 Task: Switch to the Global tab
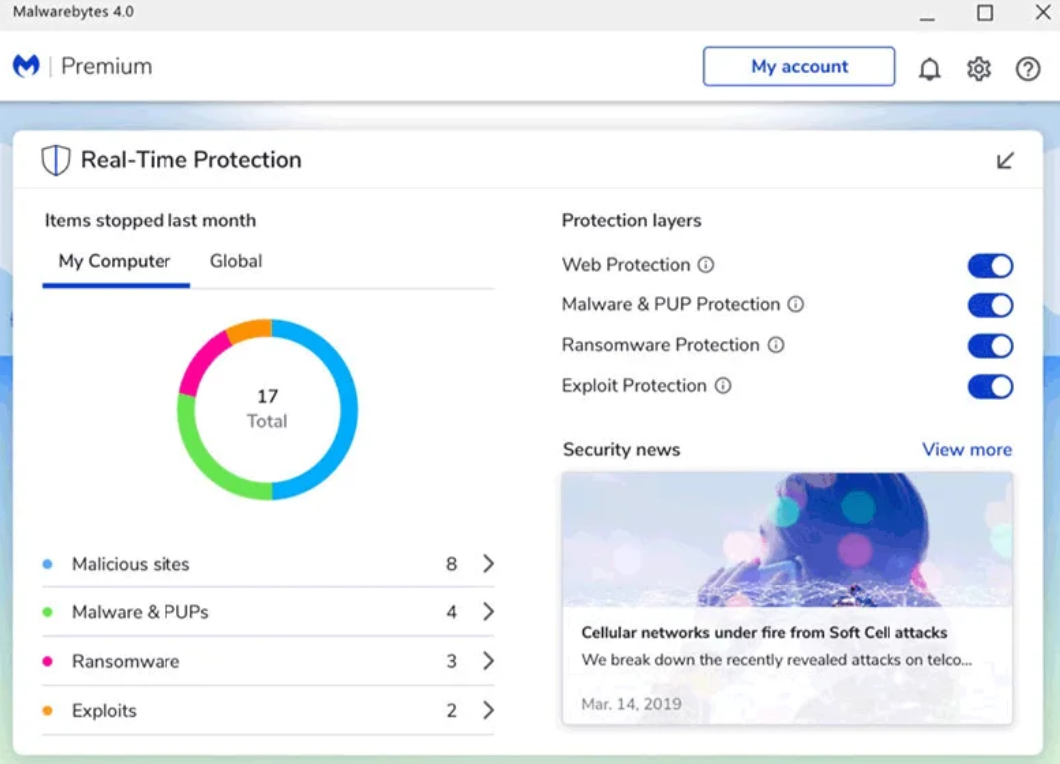click(236, 262)
